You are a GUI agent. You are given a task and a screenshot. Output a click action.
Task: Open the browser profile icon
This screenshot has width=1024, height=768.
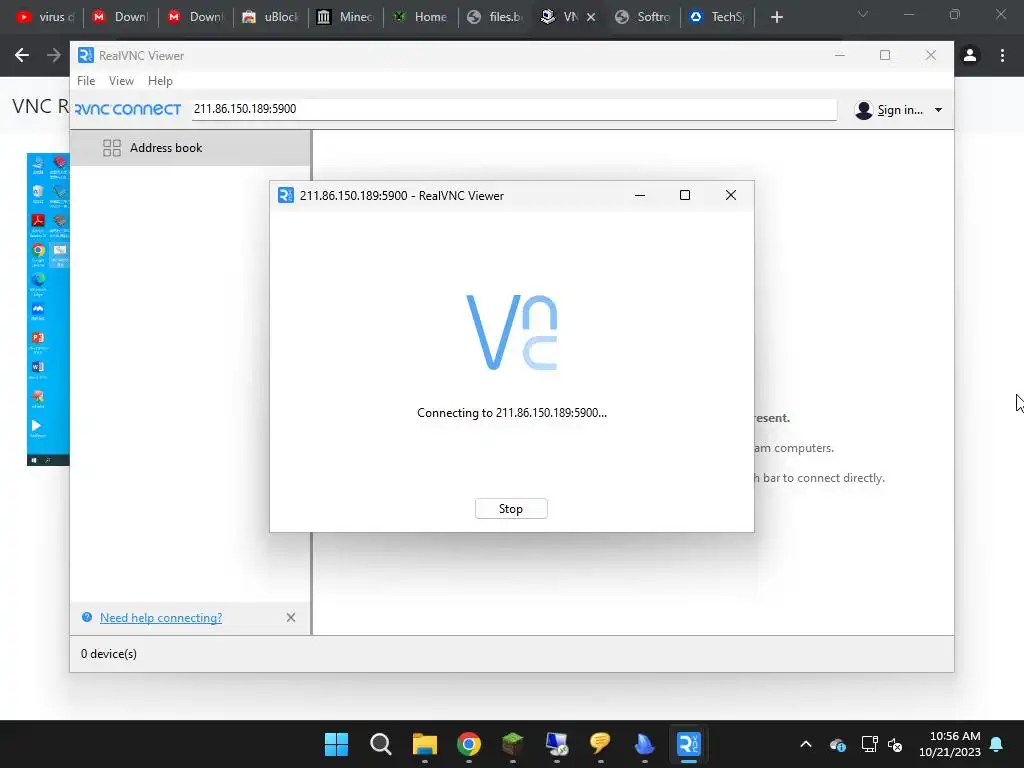coord(970,56)
